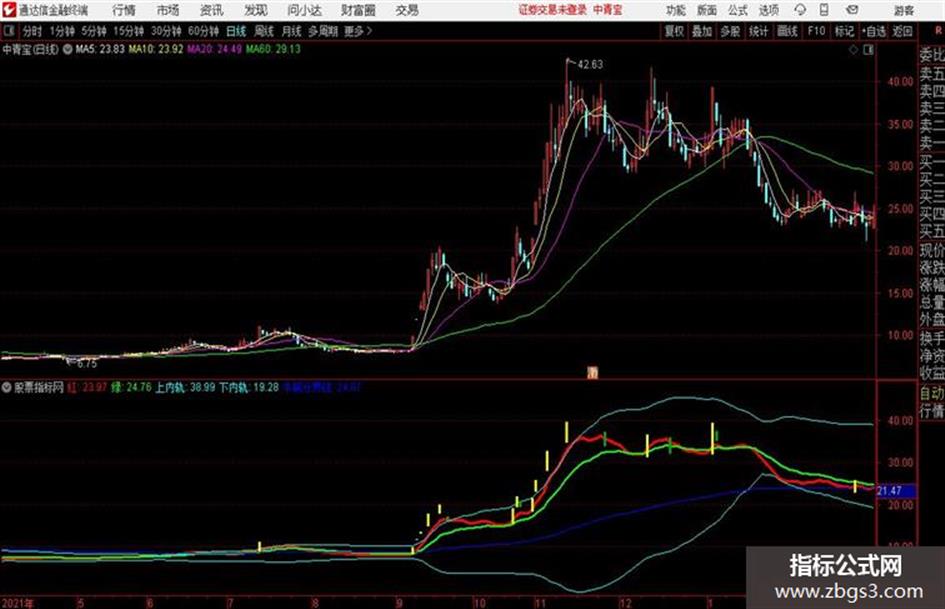The width and height of the screenshot is (945, 609).
Task: Click the 行情 tab in right sidebar
Action: tap(932, 412)
